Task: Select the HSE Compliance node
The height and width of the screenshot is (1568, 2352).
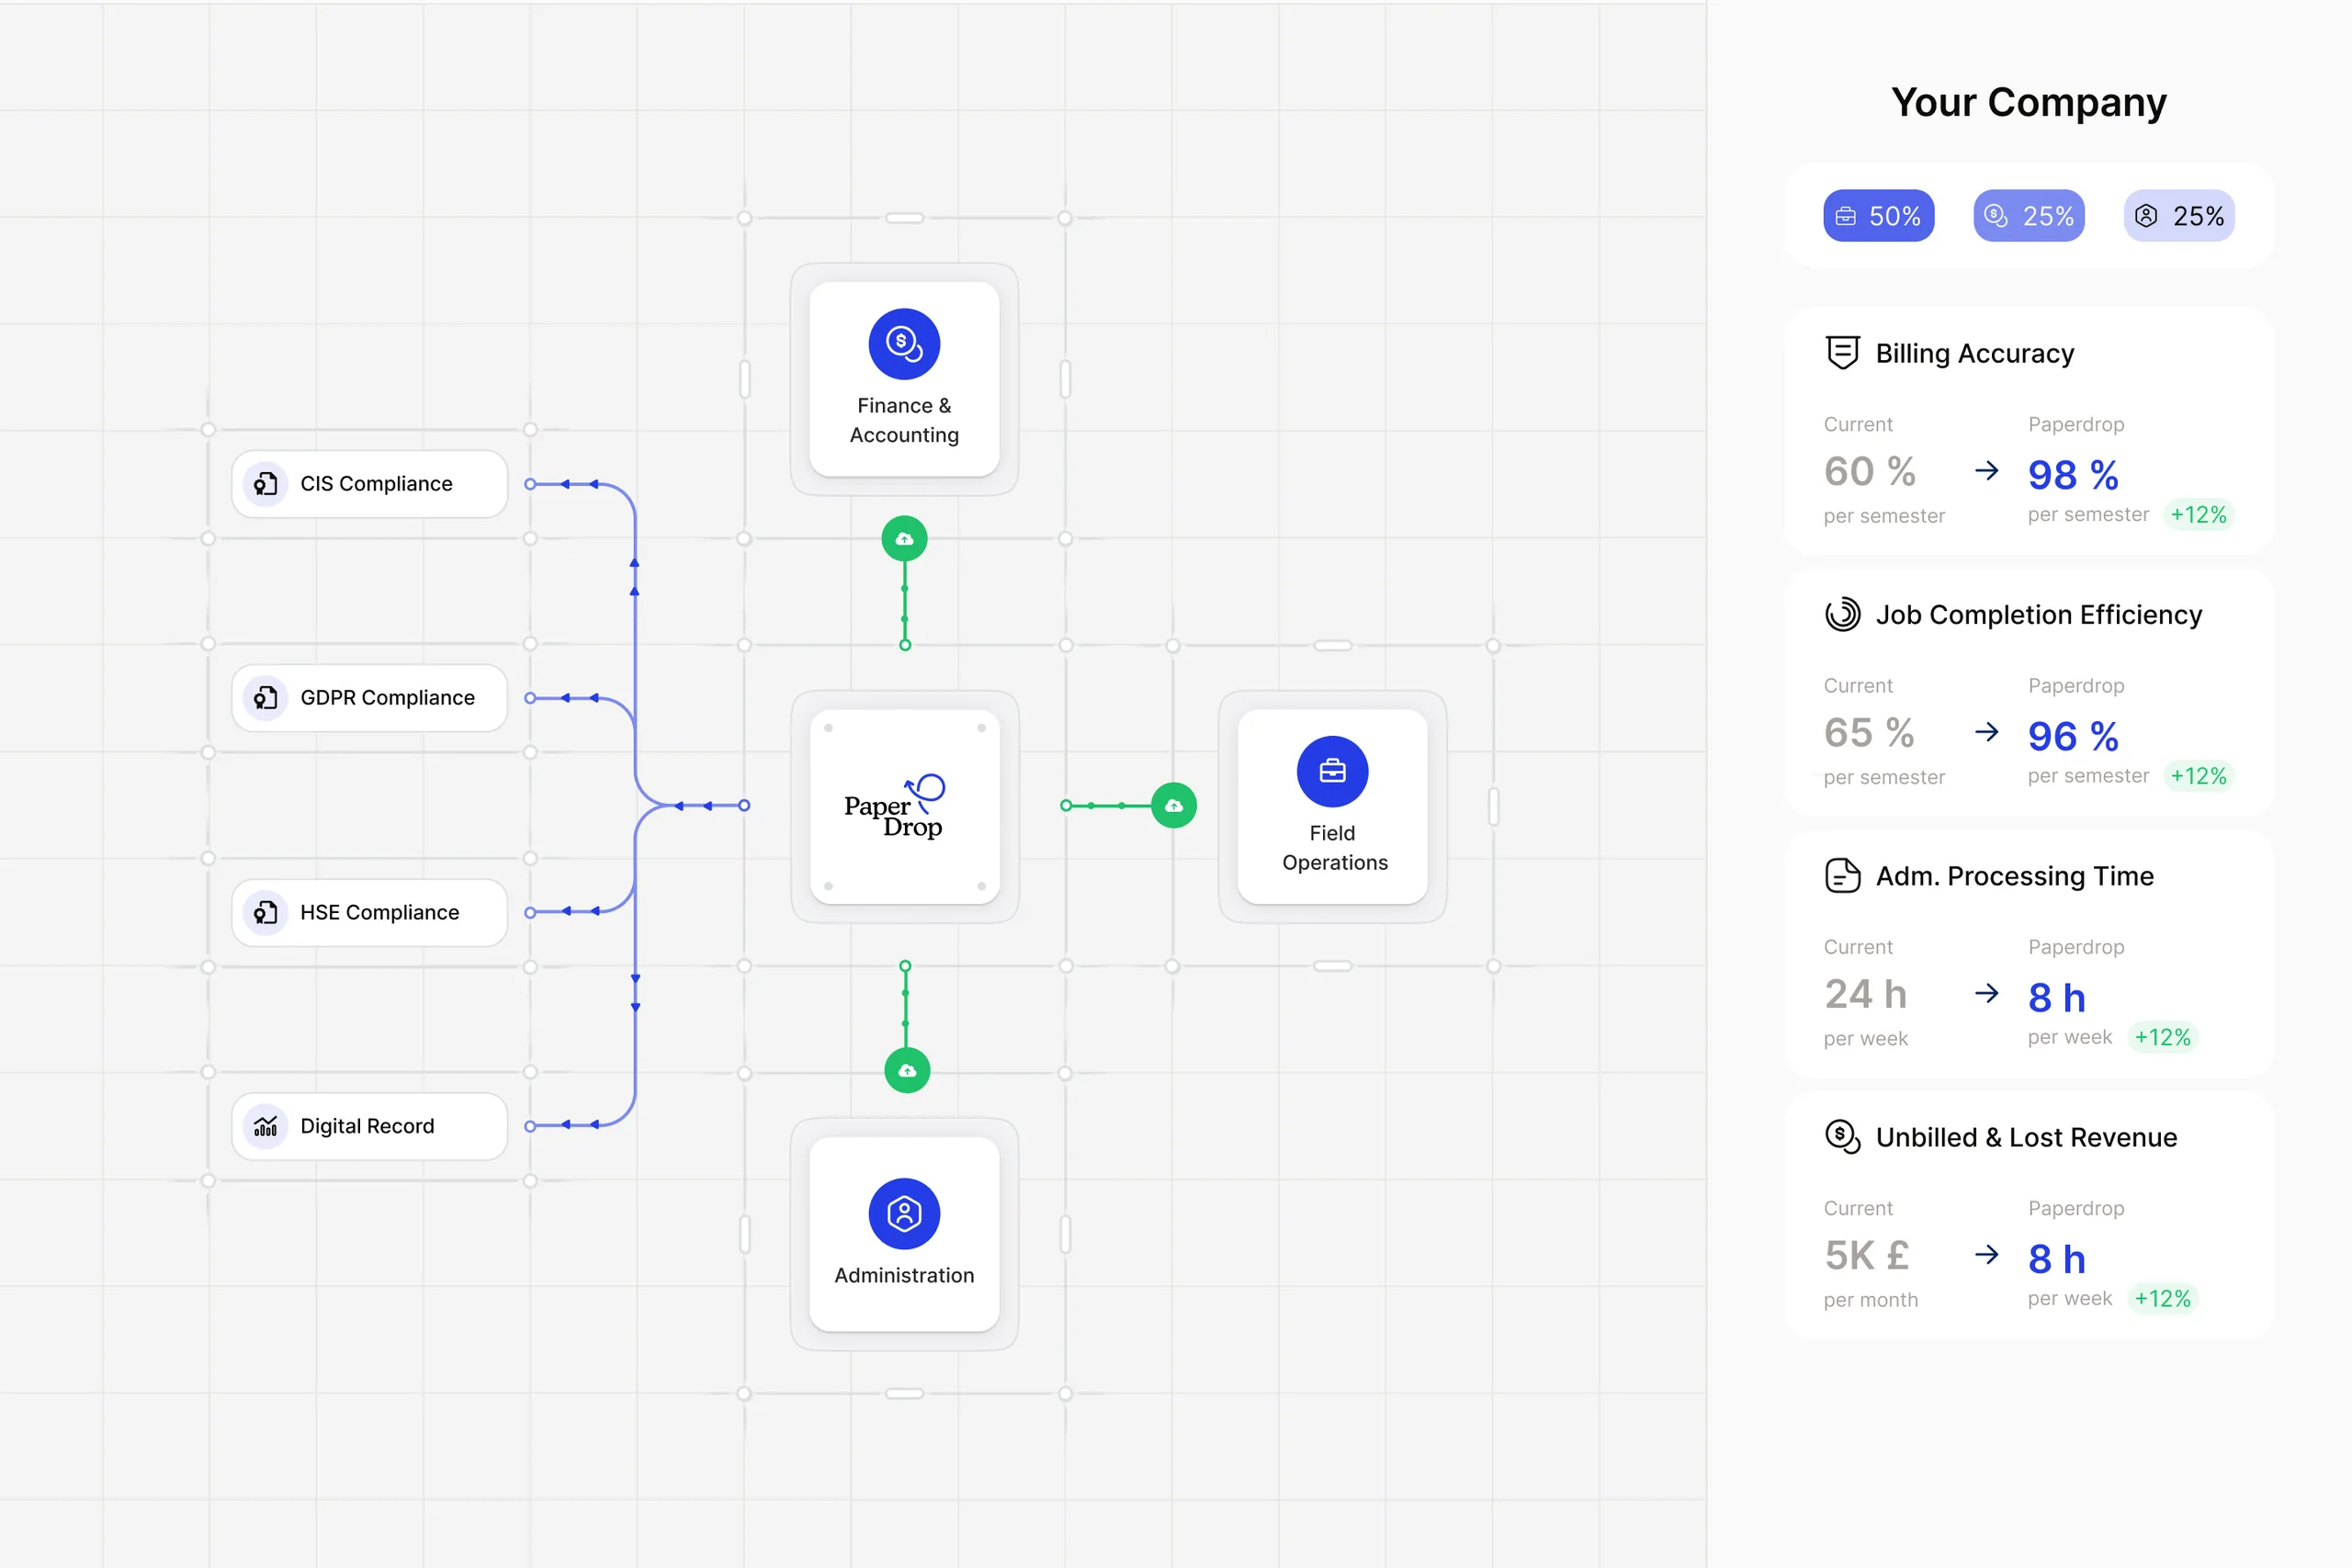Action: (x=369, y=912)
